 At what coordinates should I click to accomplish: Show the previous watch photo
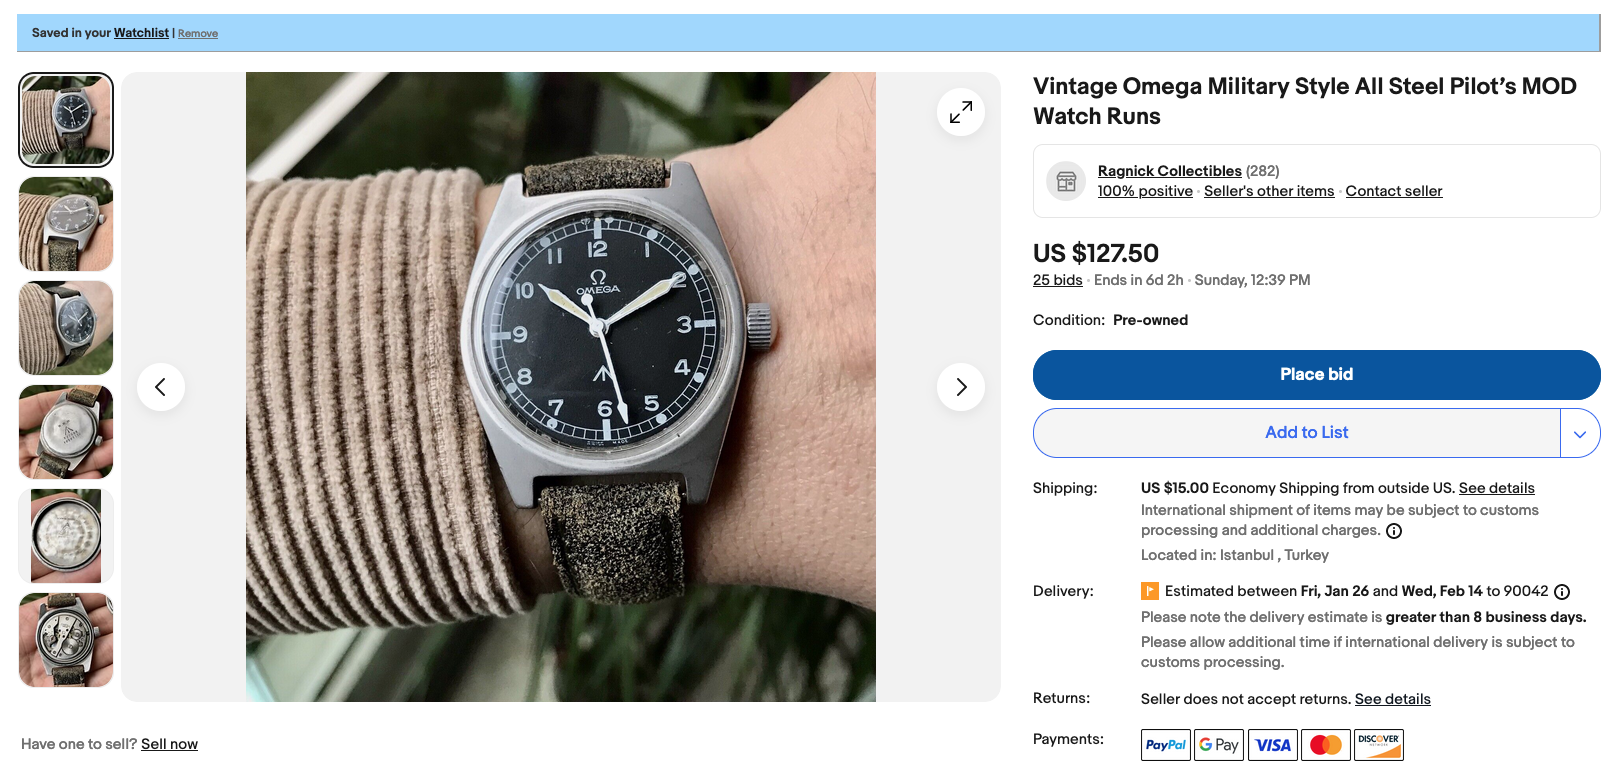click(161, 387)
